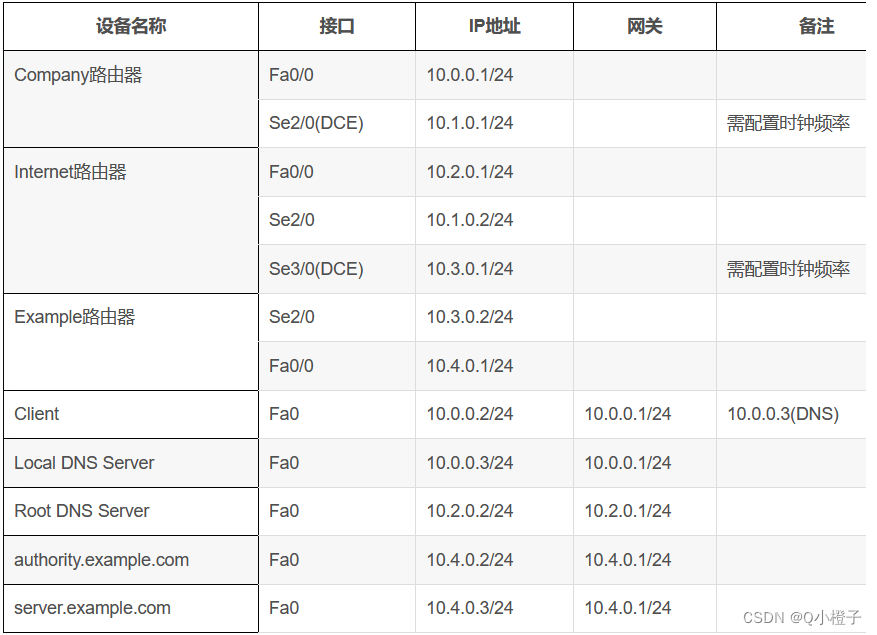The width and height of the screenshot is (877, 635).
Task: Click the gateway cell in the authority.example.com row
Action: point(645,560)
